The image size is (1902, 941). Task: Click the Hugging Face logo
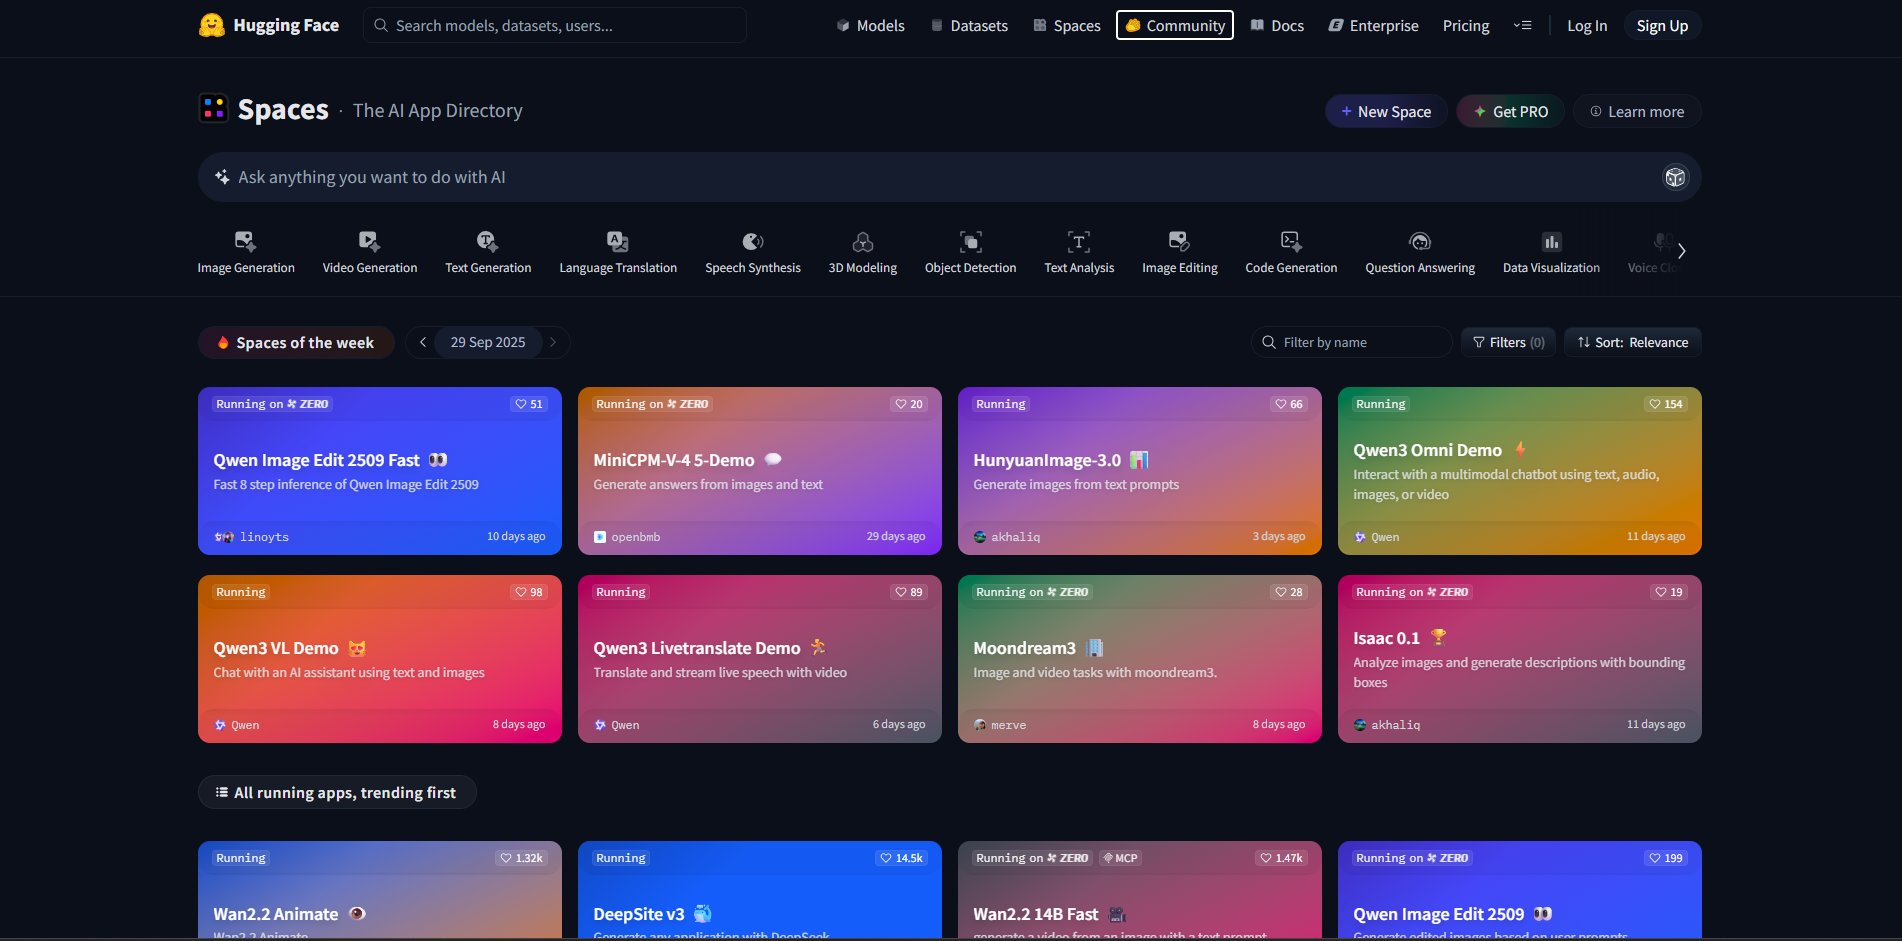(212, 25)
